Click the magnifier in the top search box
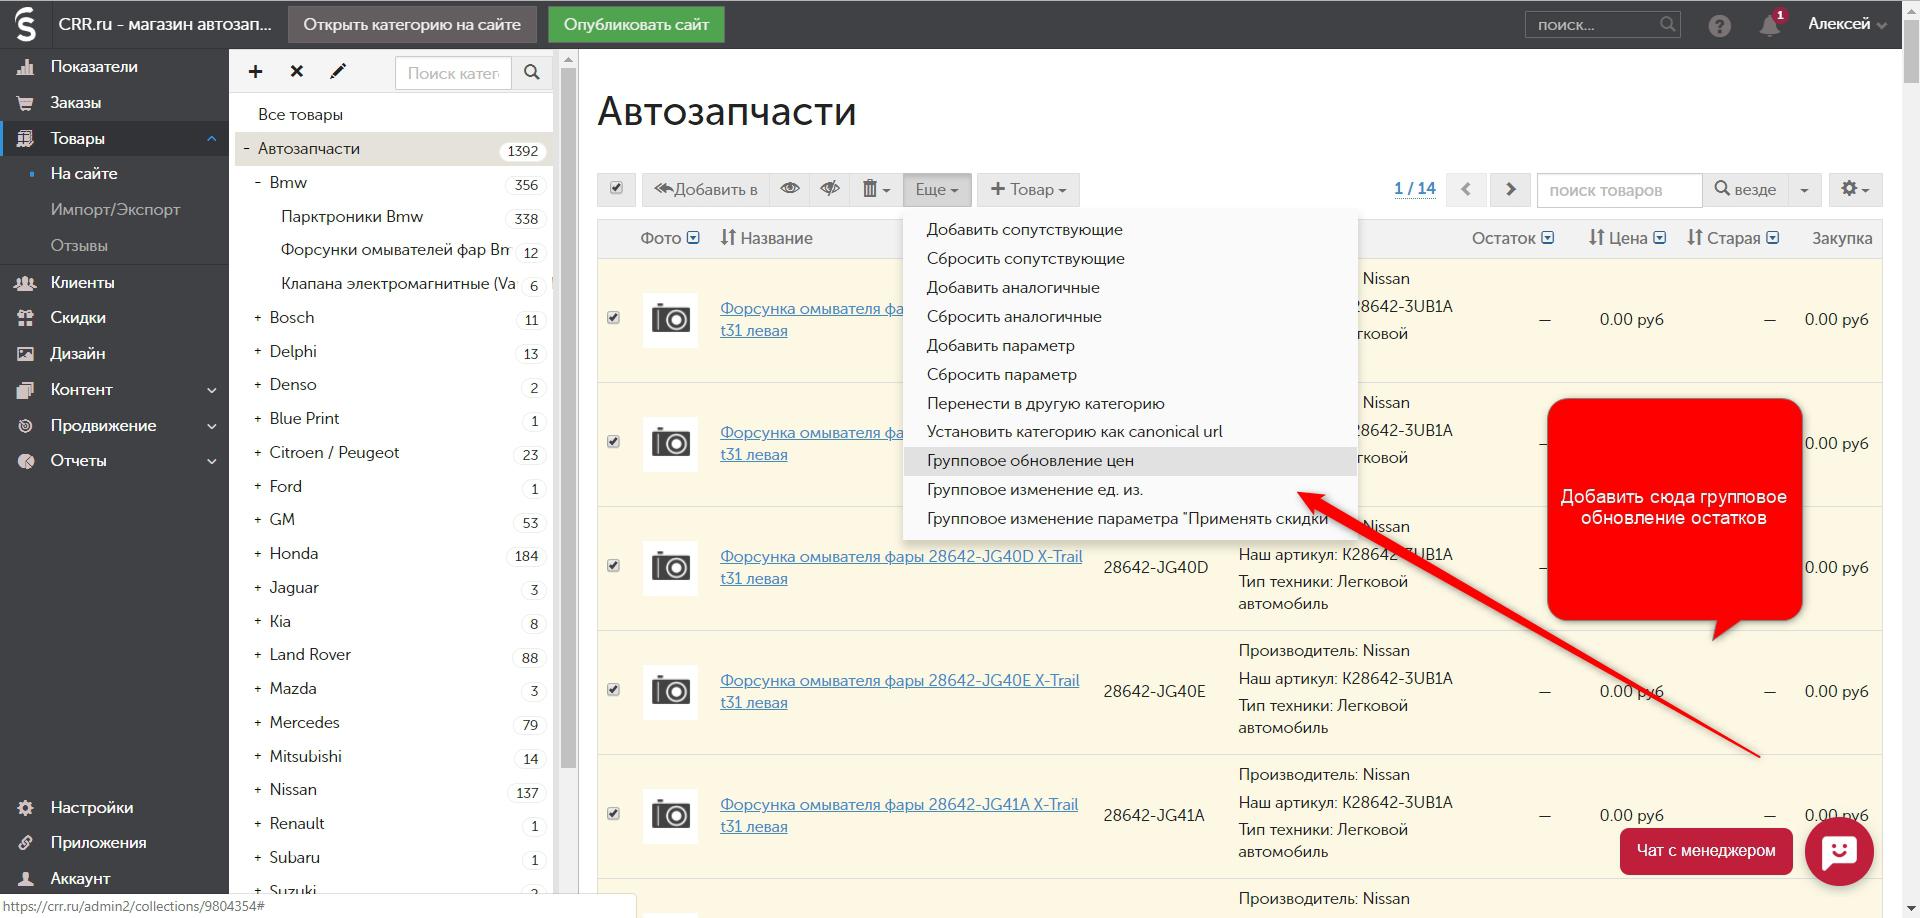The width and height of the screenshot is (1920, 918). point(1667,24)
